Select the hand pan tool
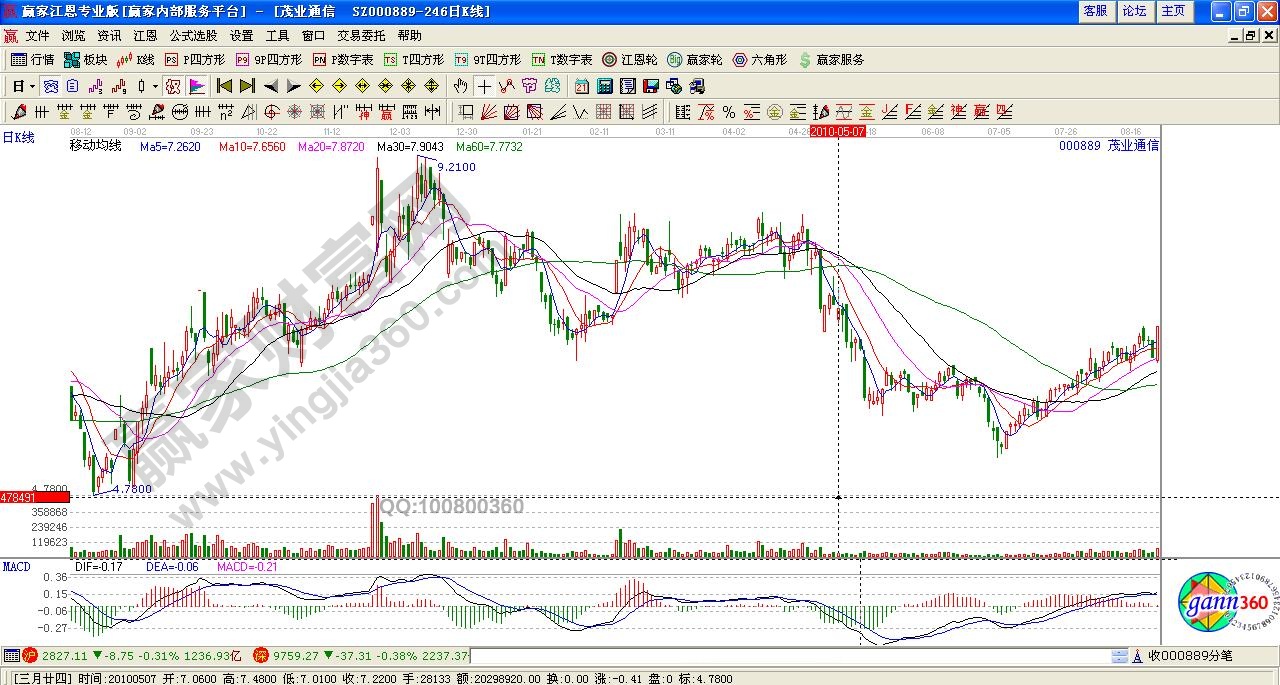The height and width of the screenshot is (685, 1280). [460, 86]
